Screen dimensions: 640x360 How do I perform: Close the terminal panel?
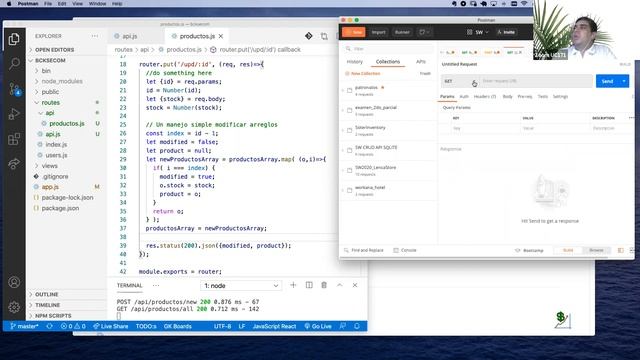pos(355,285)
